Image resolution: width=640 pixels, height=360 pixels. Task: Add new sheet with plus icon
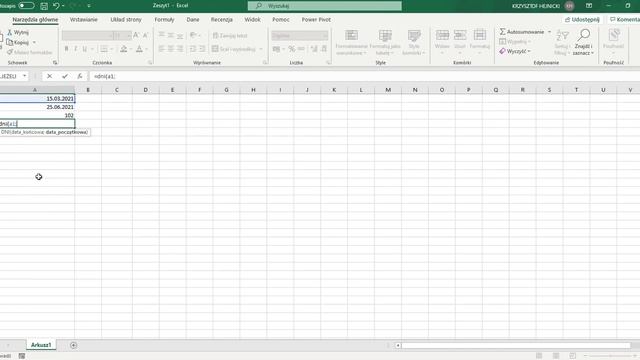pos(73,345)
